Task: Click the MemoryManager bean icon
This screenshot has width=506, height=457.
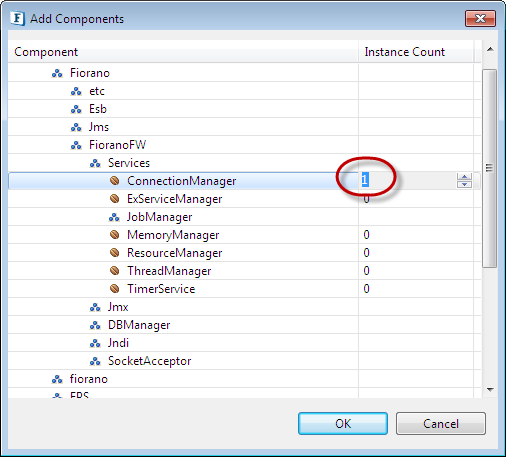Action: click(114, 235)
